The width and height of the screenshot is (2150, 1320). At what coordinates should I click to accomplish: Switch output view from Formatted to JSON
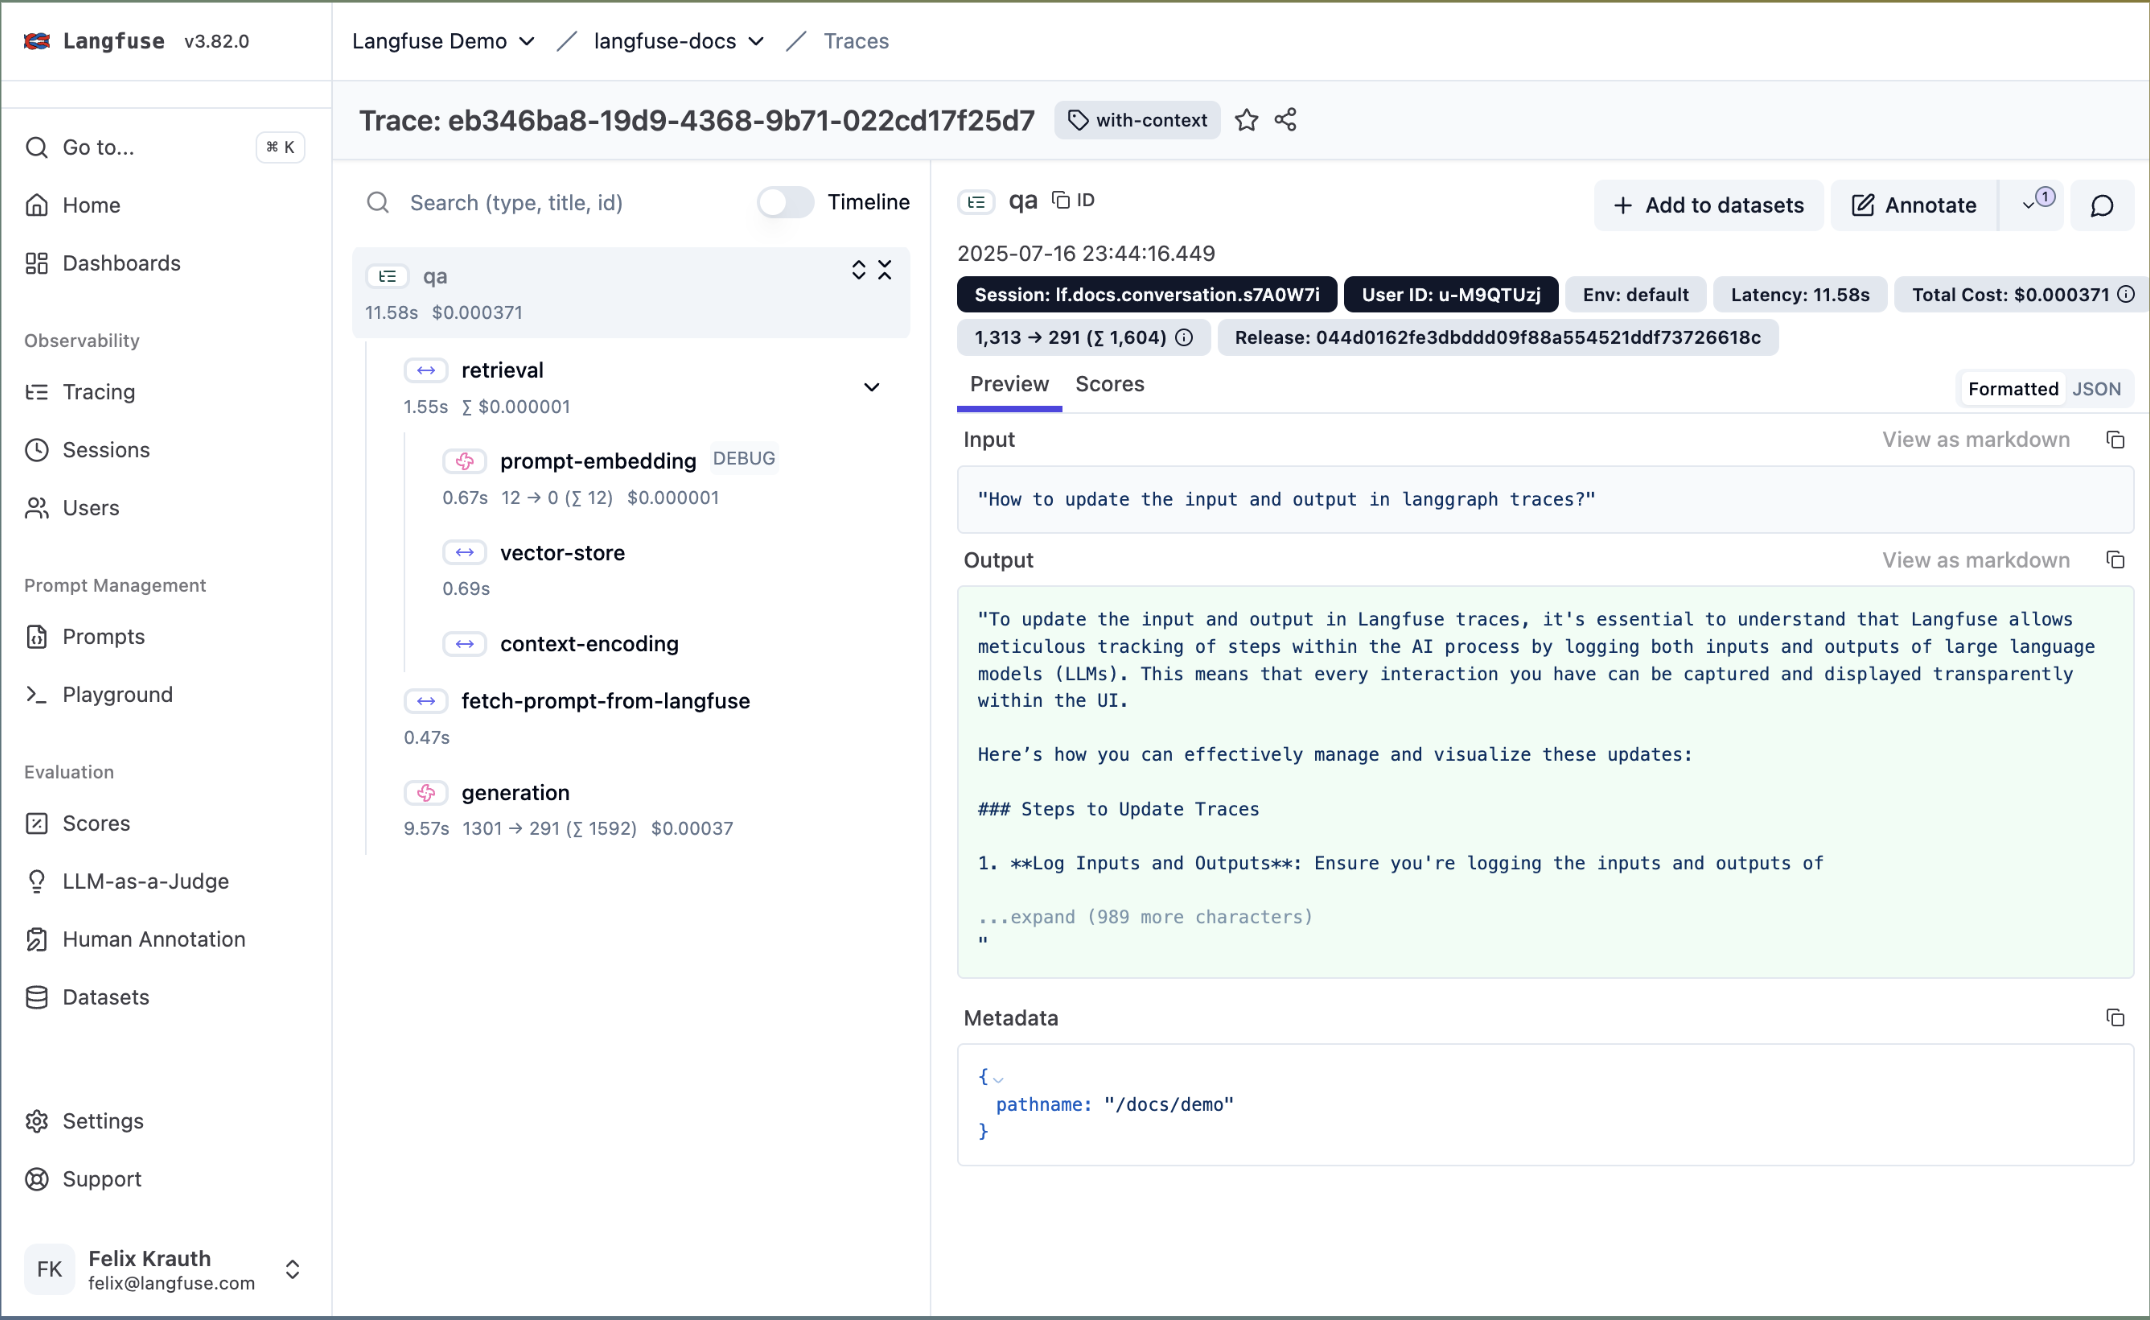pyautogui.click(x=2096, y=388)
